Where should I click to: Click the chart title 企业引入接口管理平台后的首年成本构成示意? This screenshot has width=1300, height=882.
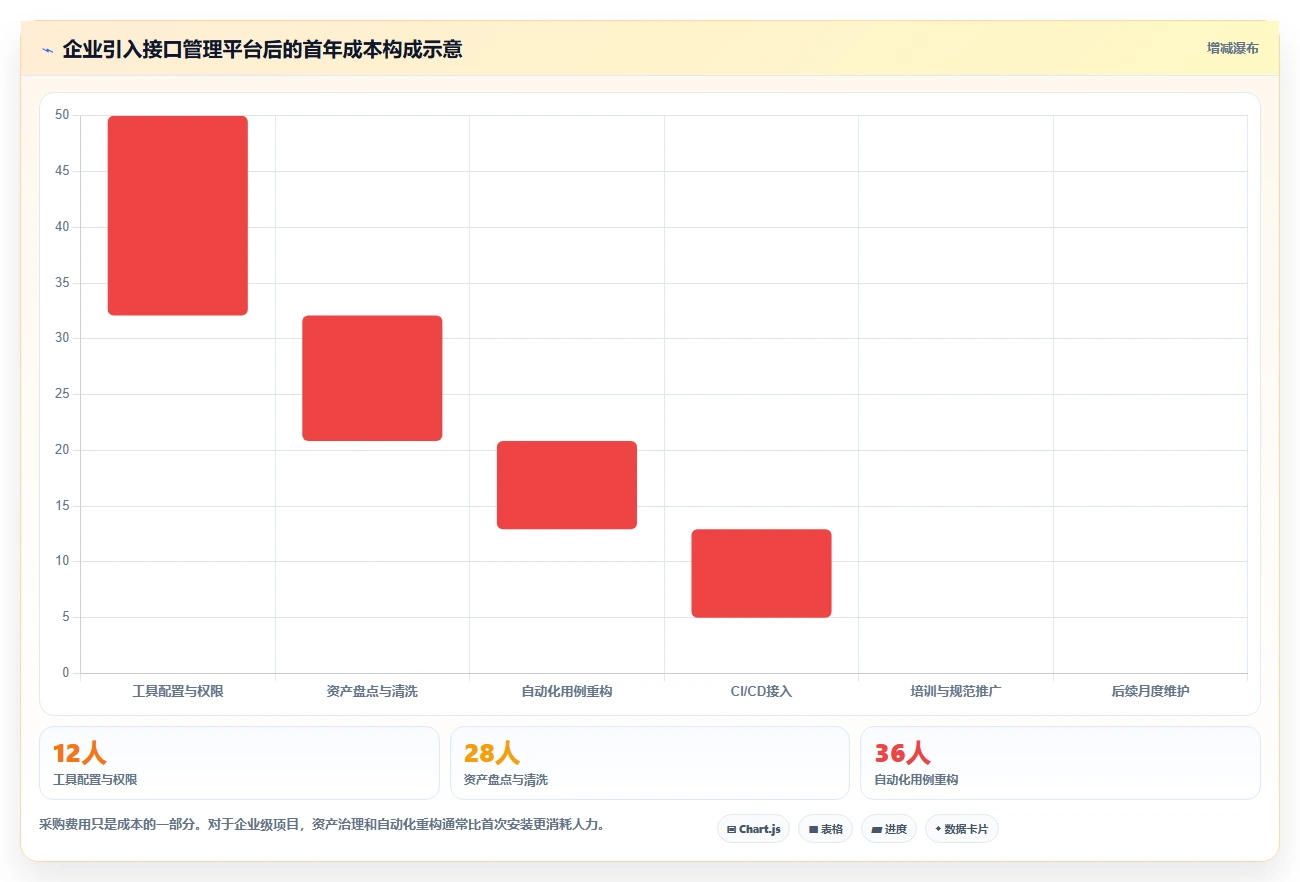click(262, 49)
